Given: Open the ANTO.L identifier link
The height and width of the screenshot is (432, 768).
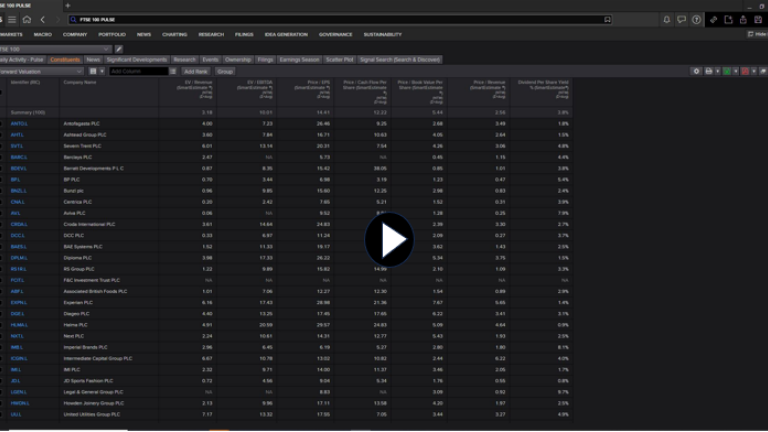Looking at the screenshot, I should tap(18, 123).
